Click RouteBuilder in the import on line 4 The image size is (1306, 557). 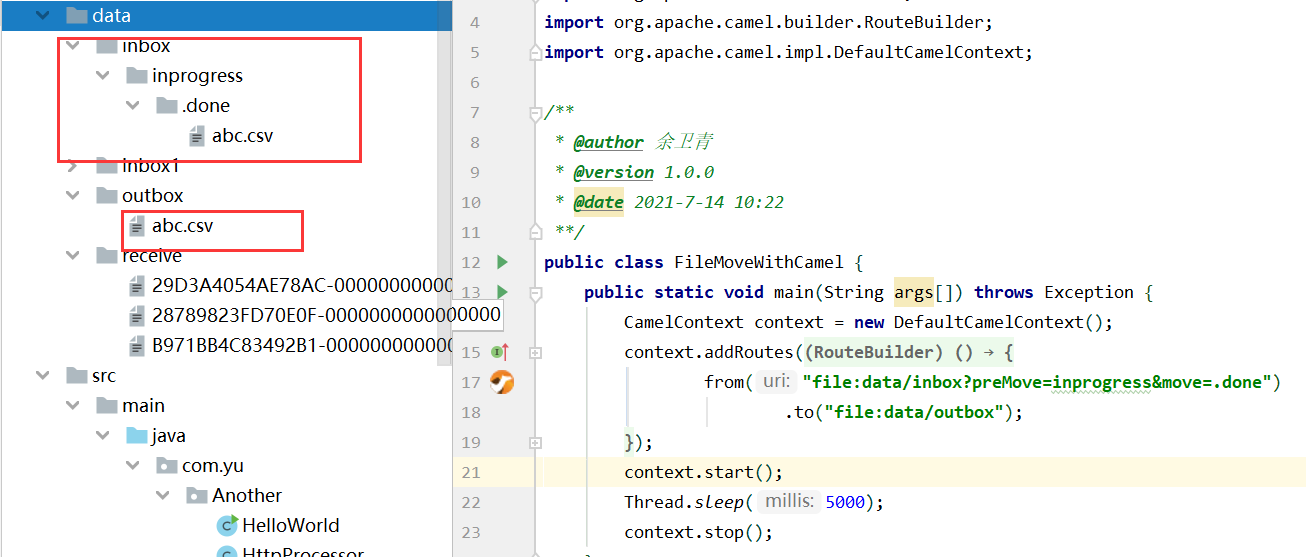point(923,22)
